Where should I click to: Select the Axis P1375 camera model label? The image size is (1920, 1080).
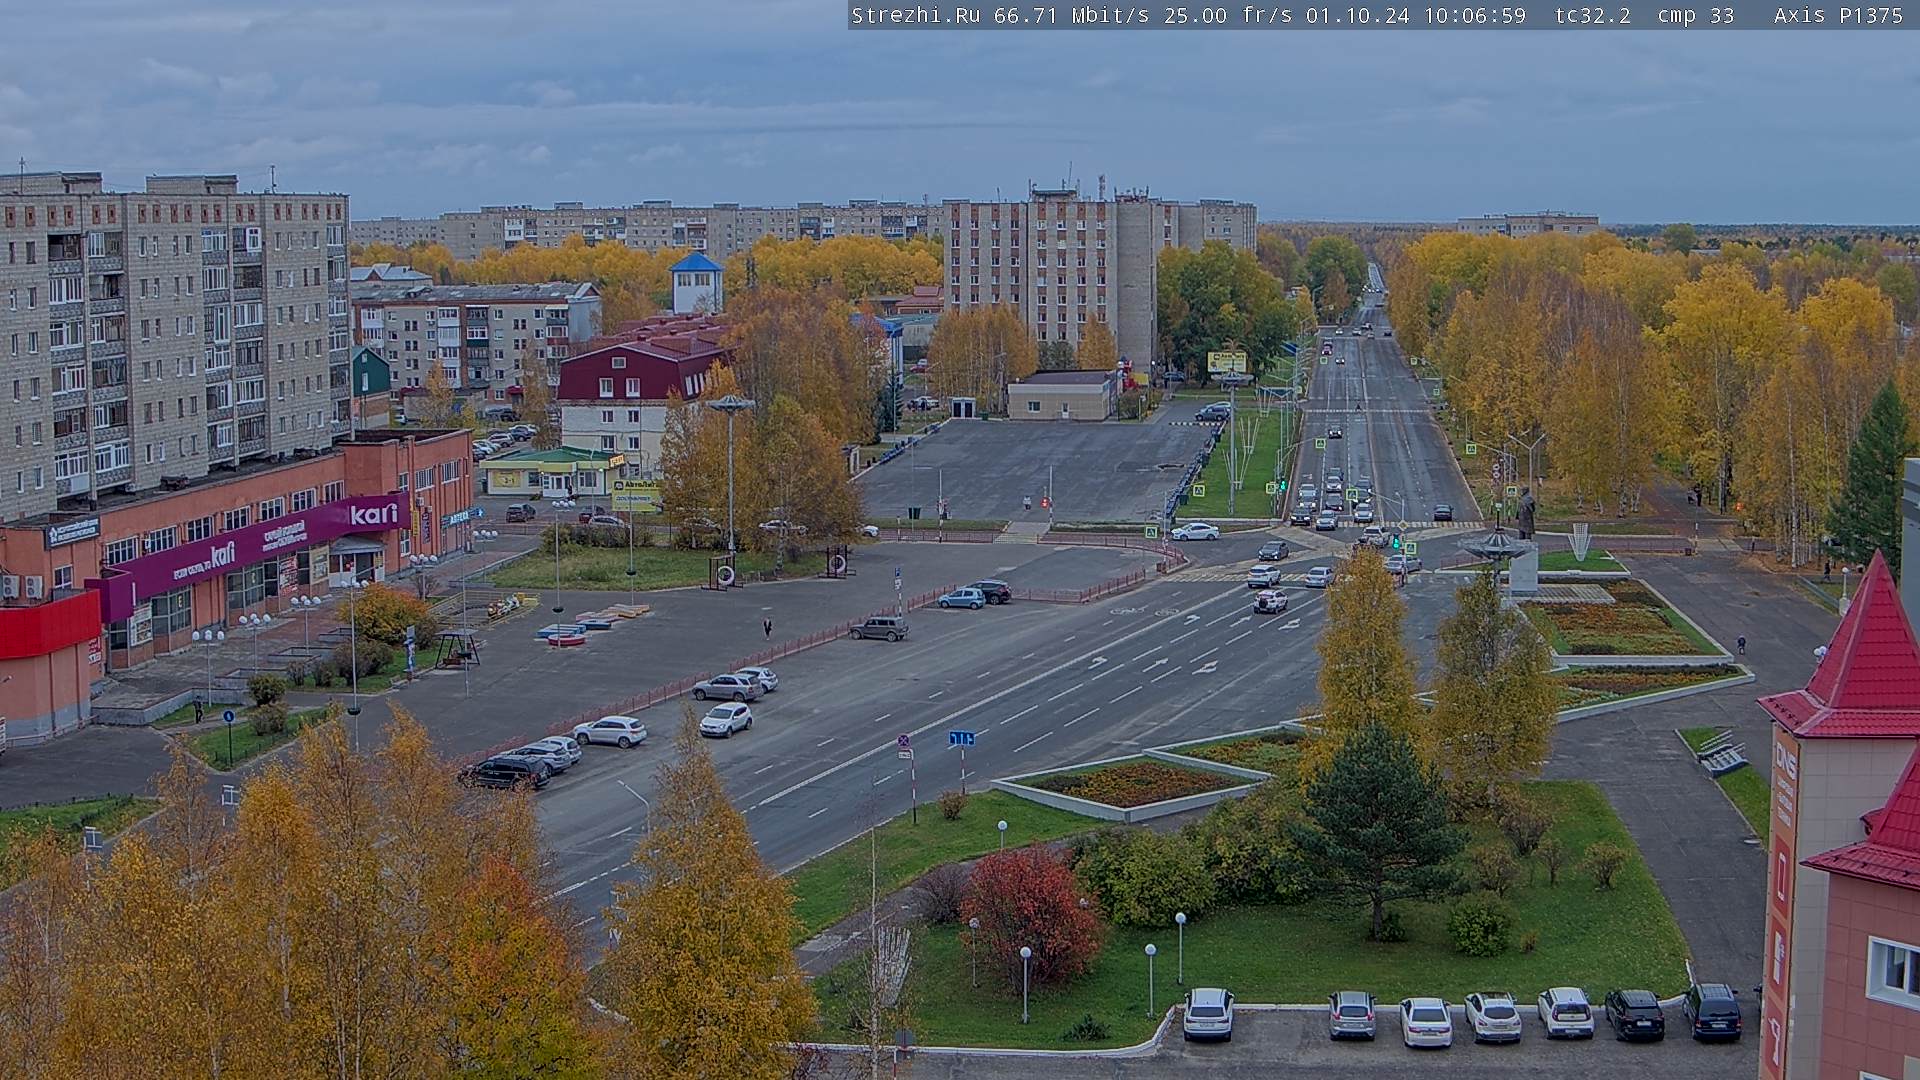pyautogui.click(x=1838, y=15)
